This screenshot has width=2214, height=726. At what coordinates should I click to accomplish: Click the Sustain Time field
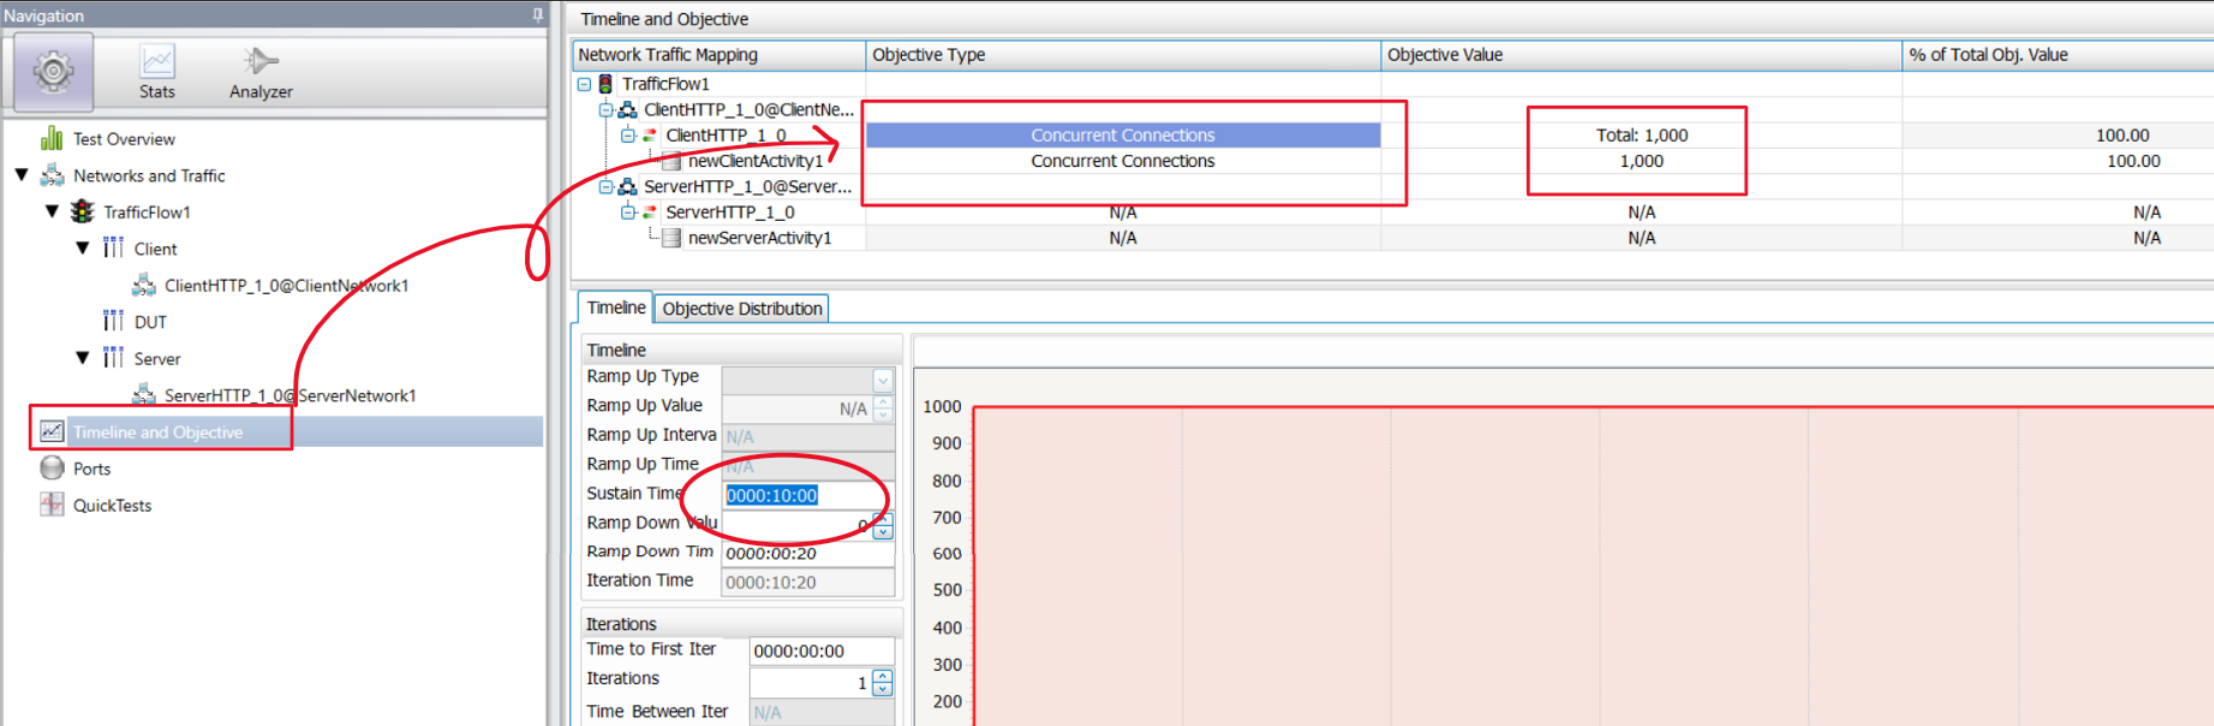coord(808,495)
